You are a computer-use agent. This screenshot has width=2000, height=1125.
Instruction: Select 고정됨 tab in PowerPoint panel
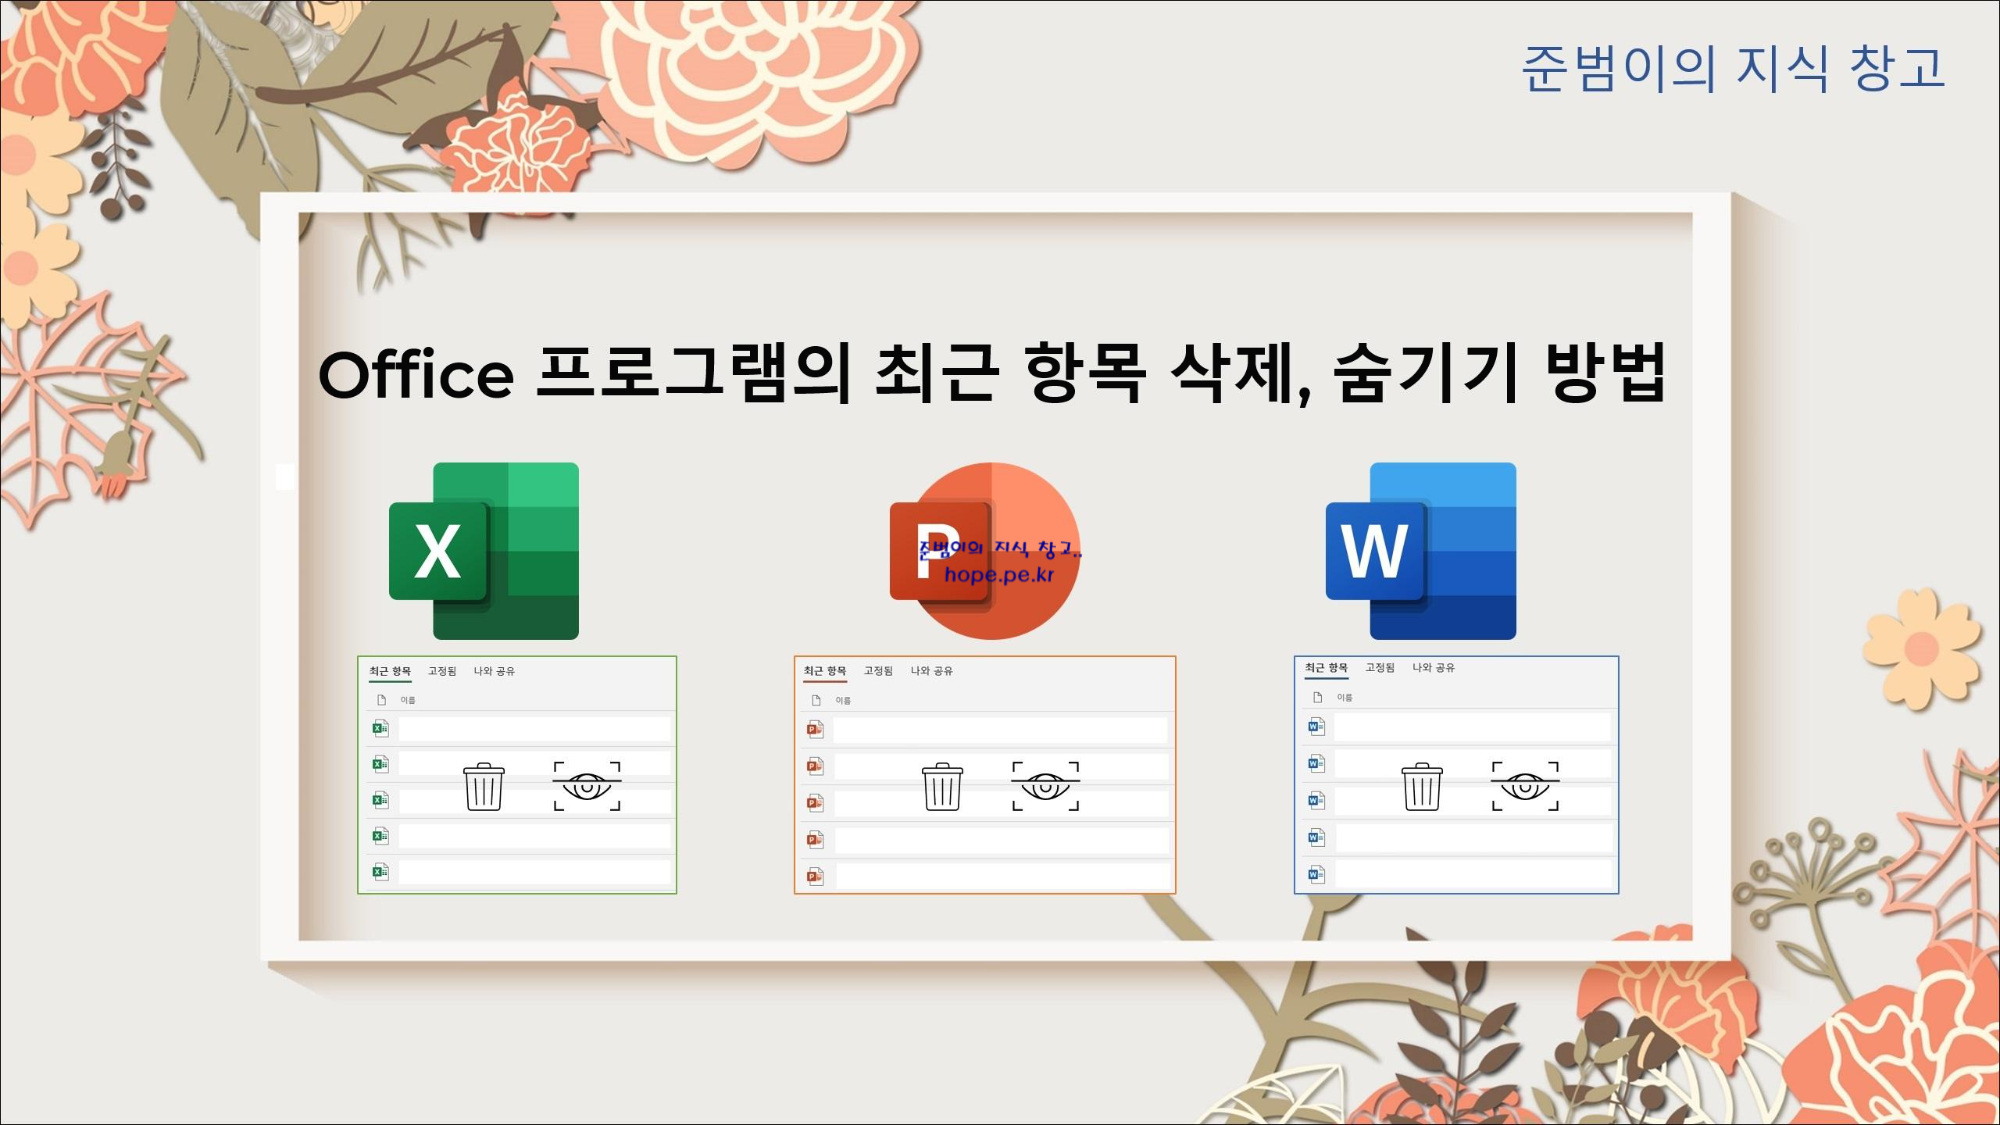point(878,671)
